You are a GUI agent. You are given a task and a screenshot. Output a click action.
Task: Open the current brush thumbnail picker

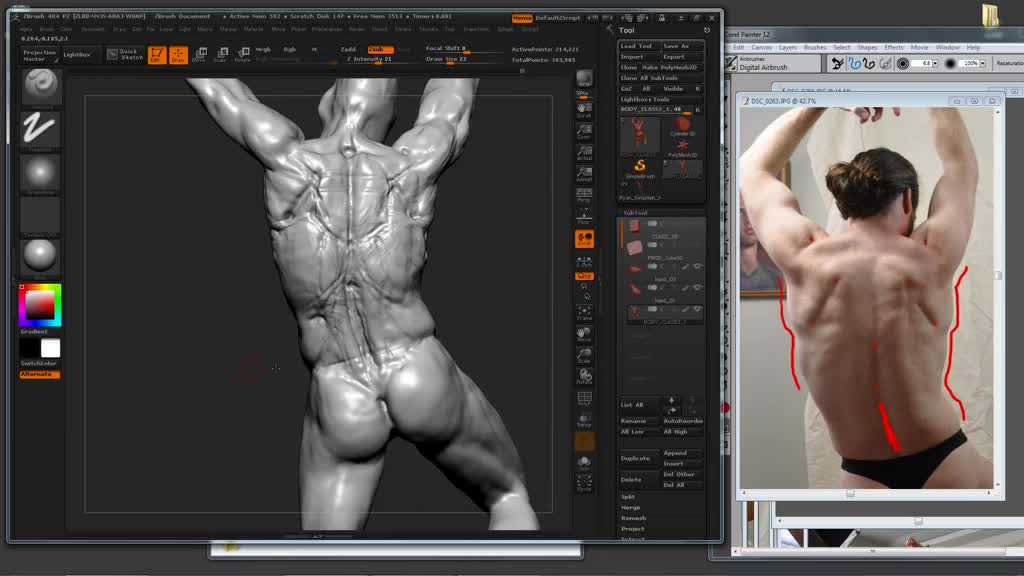coord(40,86)
